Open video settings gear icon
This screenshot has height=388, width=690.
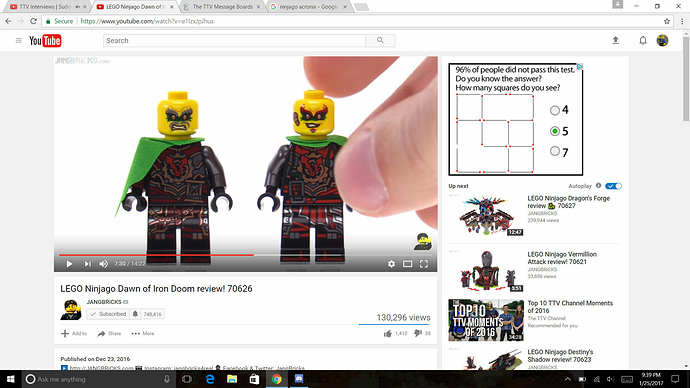point(391,264)
